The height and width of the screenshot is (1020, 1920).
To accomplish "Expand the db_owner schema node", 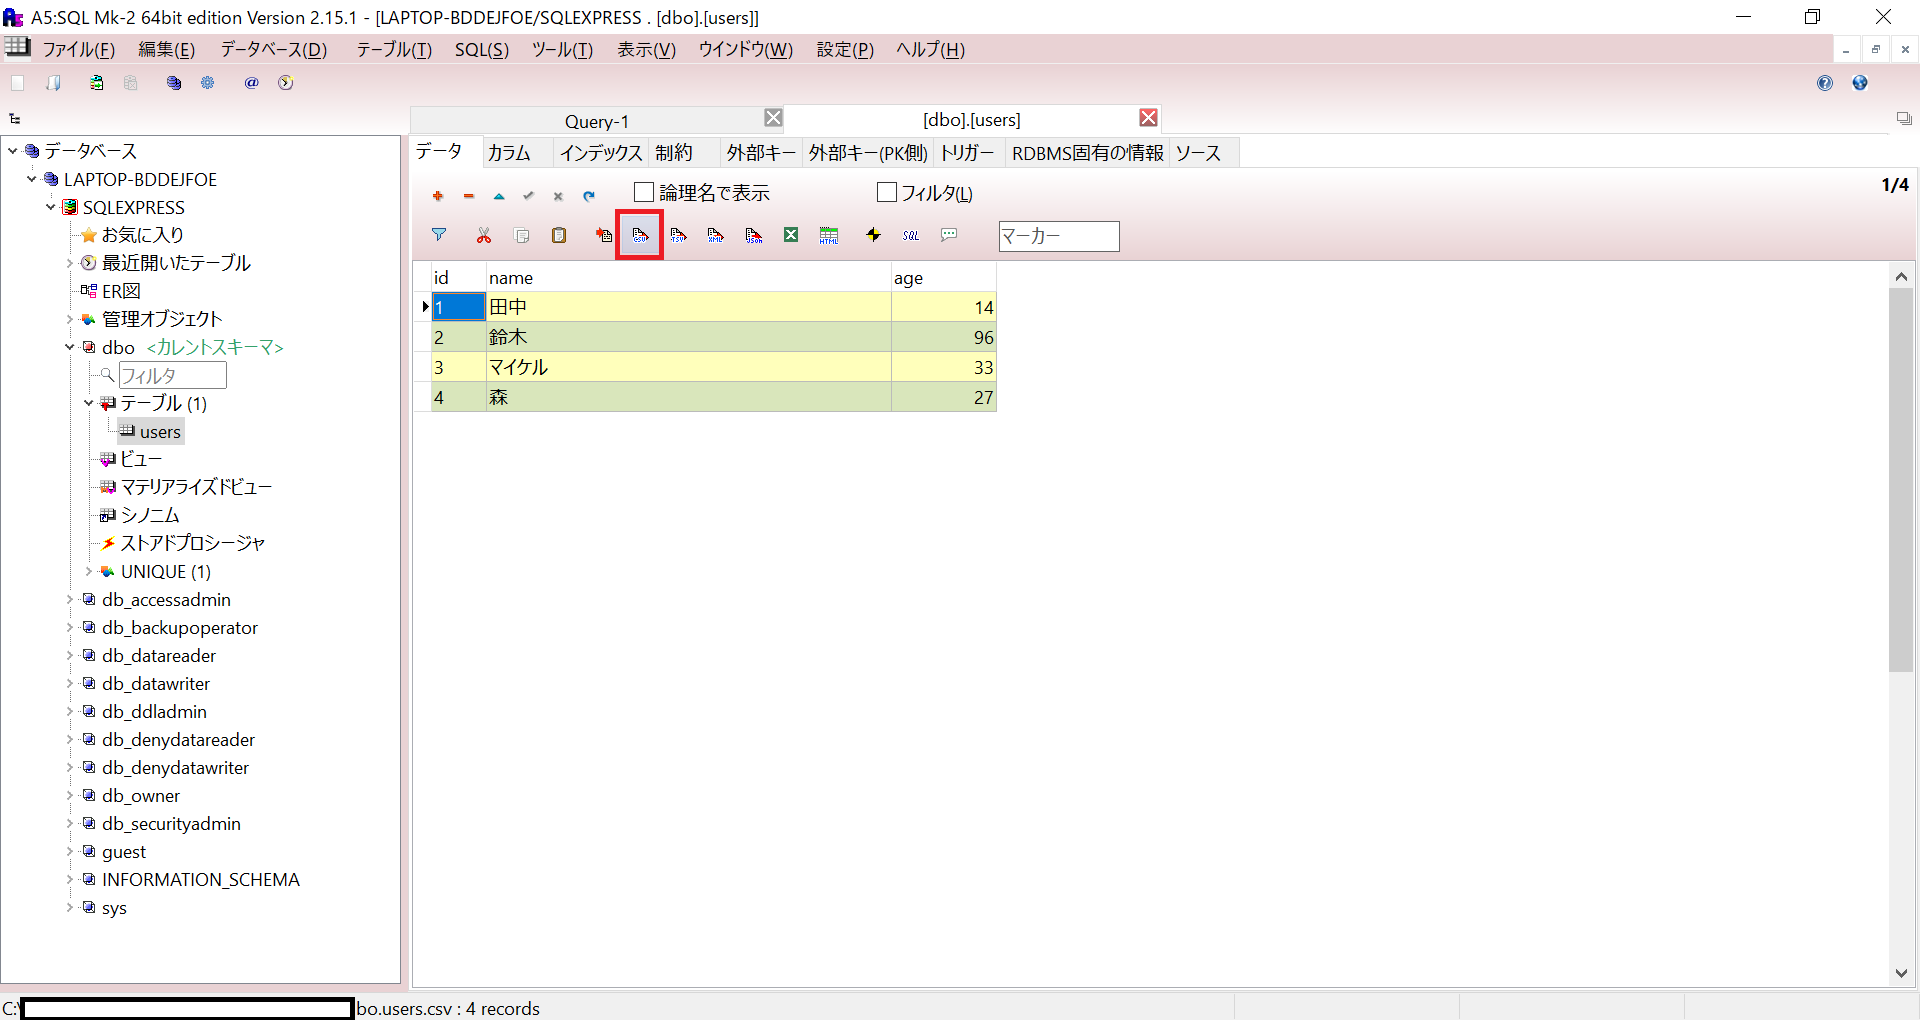I will 70,796.
